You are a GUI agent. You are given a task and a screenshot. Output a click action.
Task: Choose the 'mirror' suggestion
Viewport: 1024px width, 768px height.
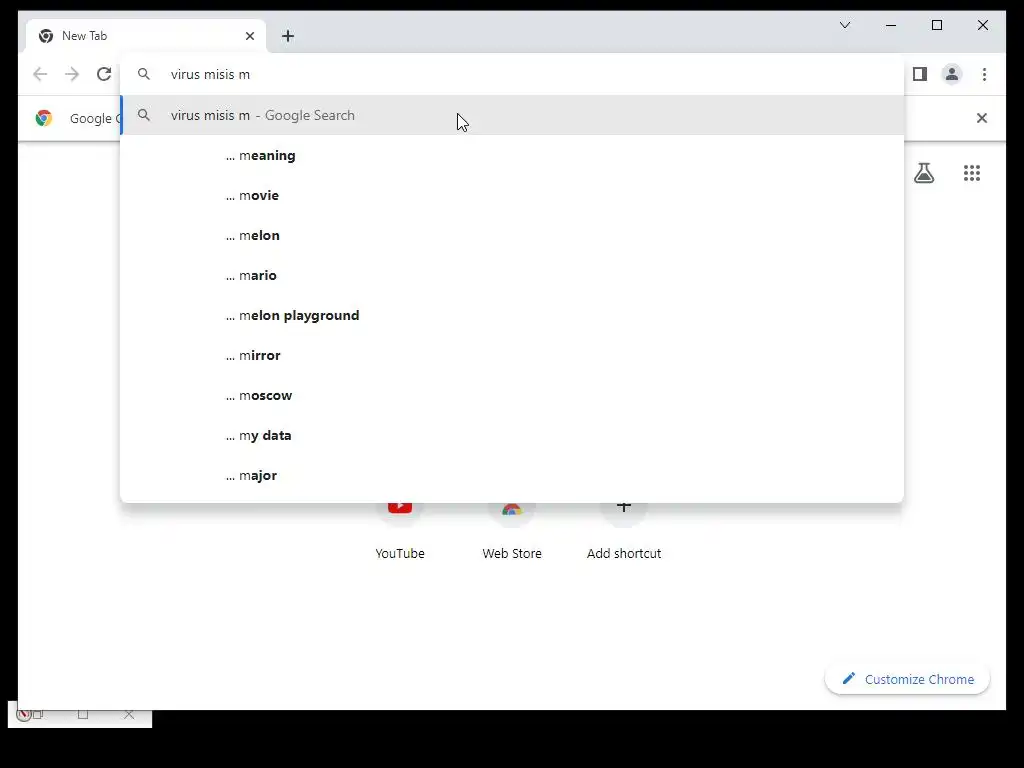point(513,355)
